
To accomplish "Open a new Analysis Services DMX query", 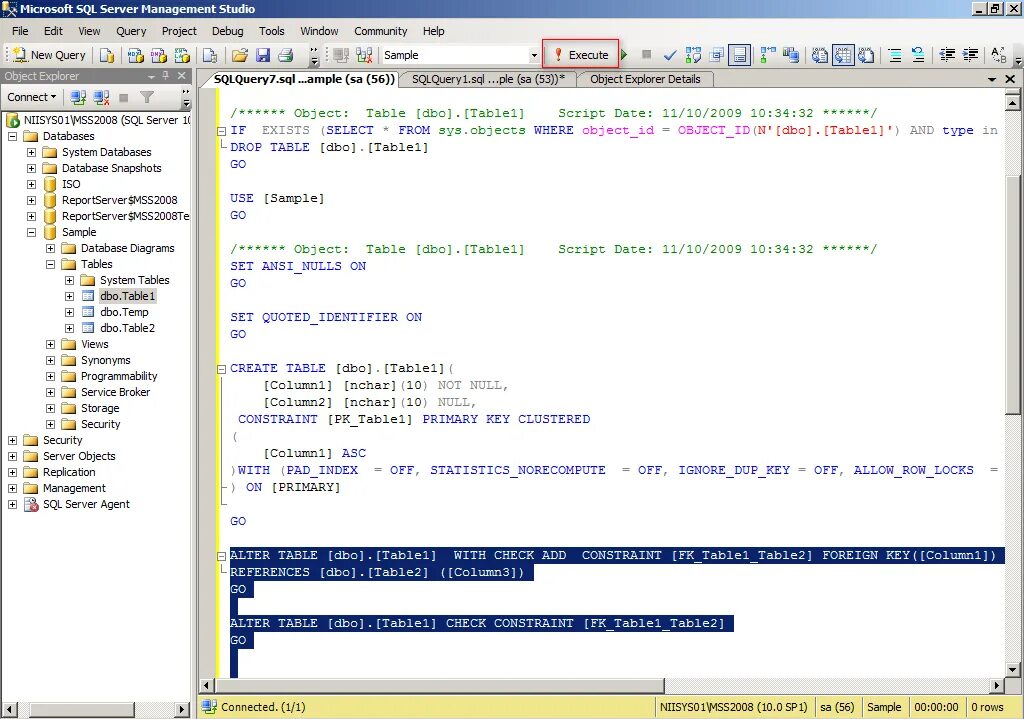I will pos(159,56).
